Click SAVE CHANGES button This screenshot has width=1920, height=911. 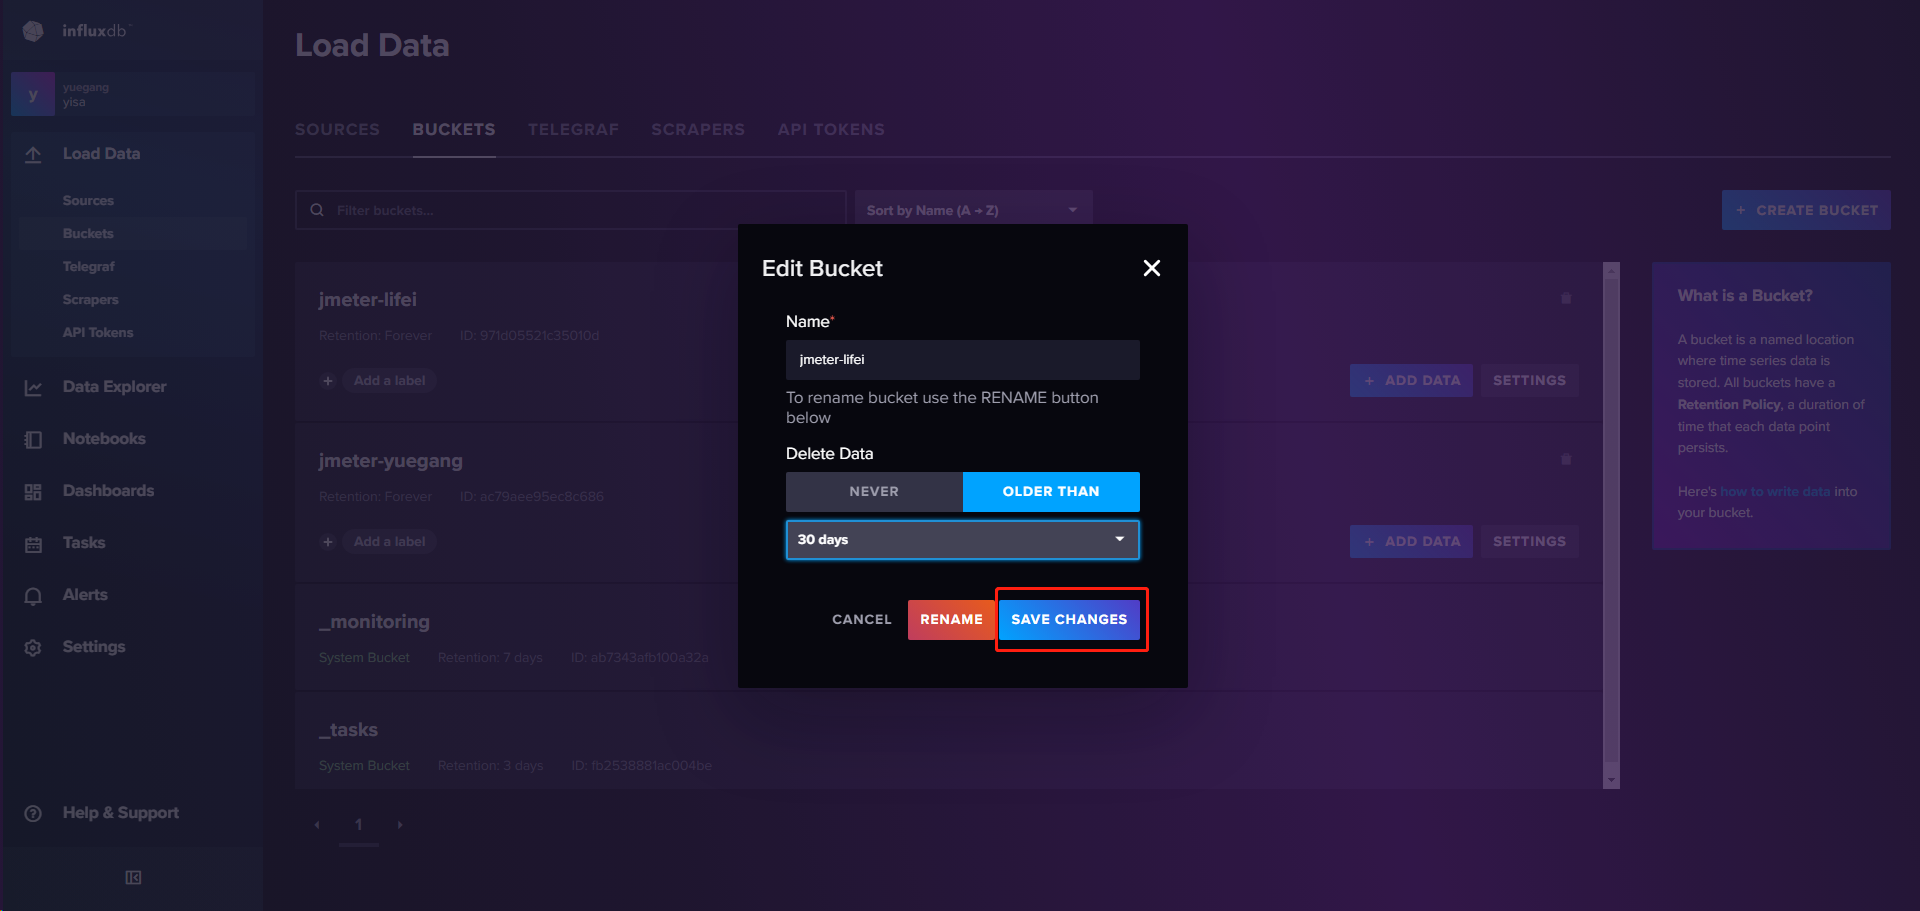(1069, 620)
